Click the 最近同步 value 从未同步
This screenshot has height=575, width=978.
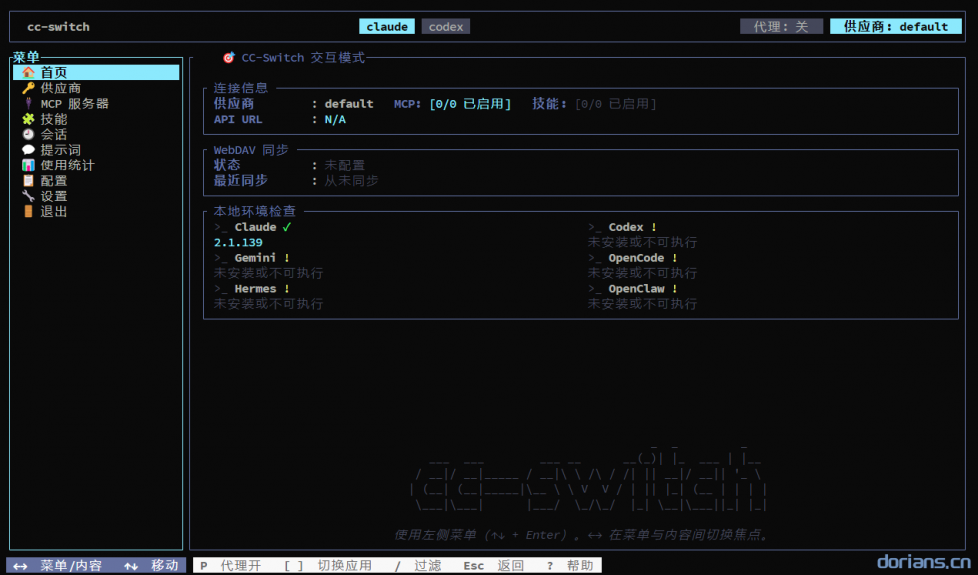click(x=351, y=180)
